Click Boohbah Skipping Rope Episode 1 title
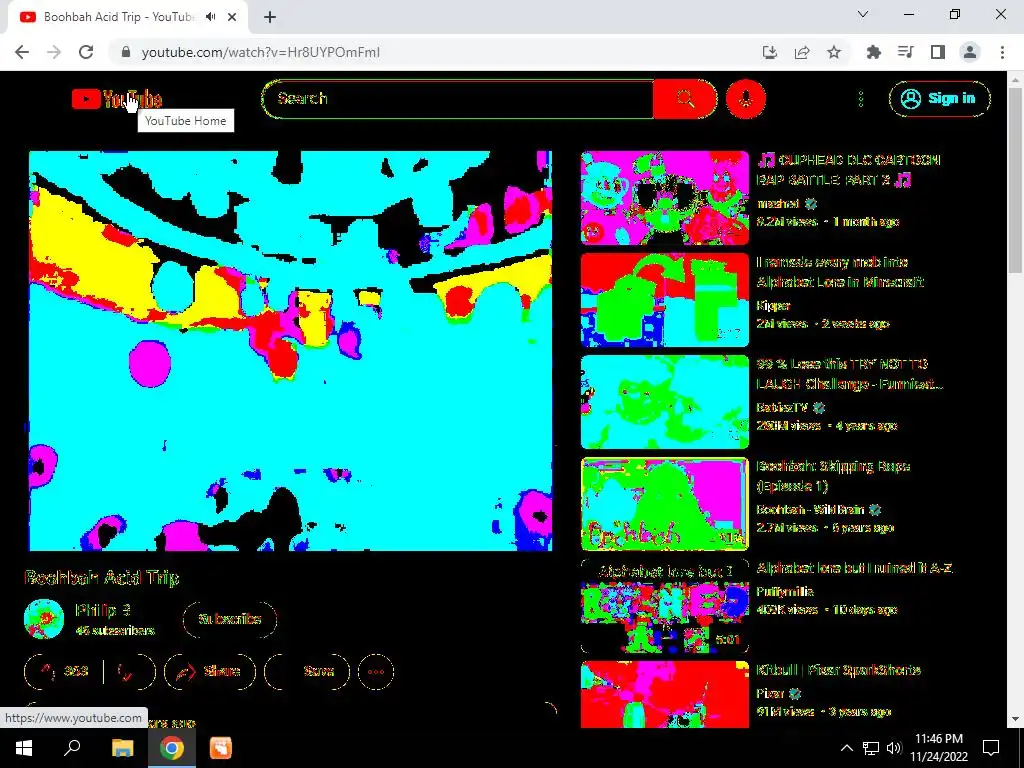This screenshot has width=1024, height=768. coord(833,476)
